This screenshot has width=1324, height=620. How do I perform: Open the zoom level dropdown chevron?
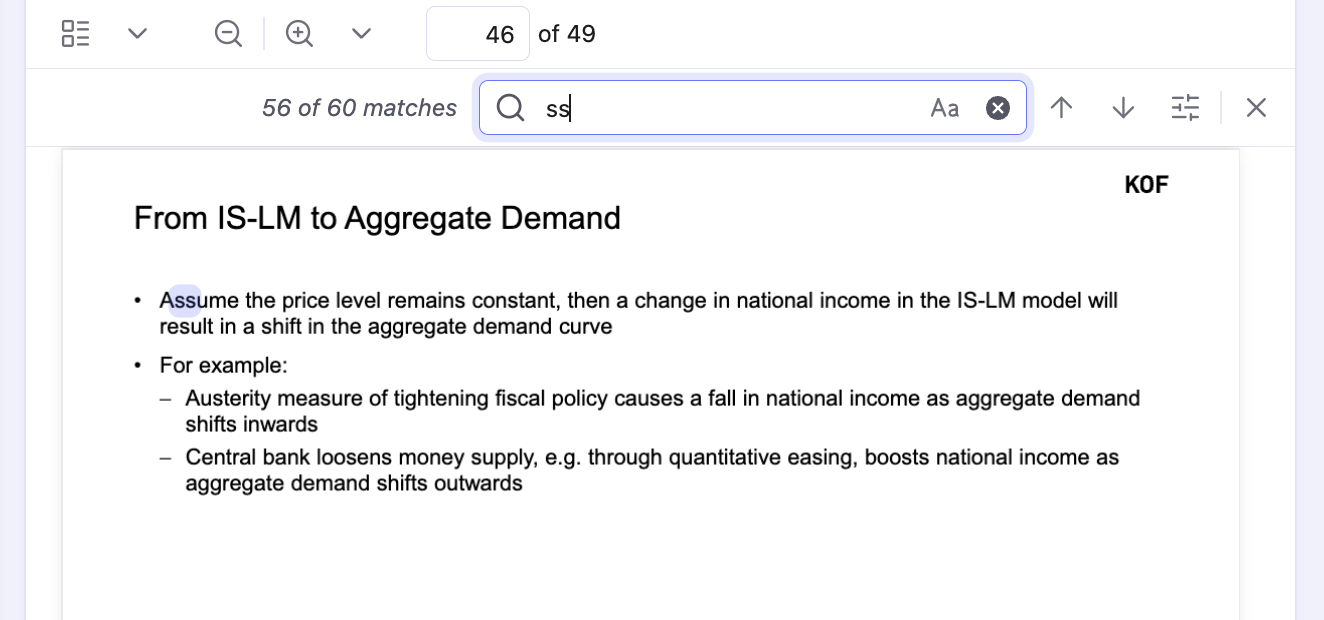[362, 34]
